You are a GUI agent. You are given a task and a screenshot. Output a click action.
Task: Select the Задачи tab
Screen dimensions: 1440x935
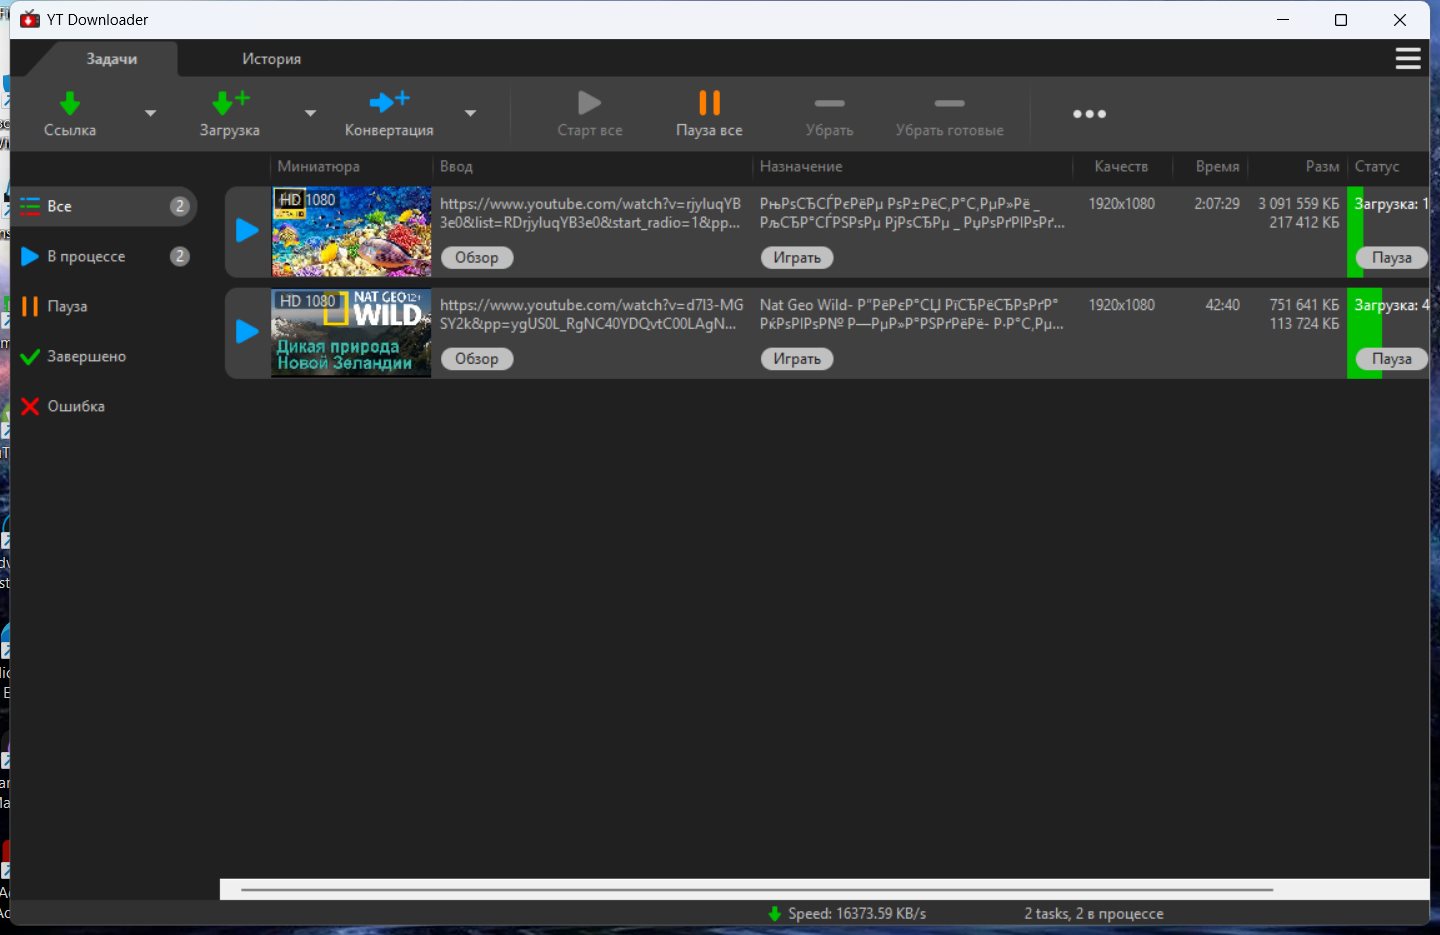[x=111, y=59]
